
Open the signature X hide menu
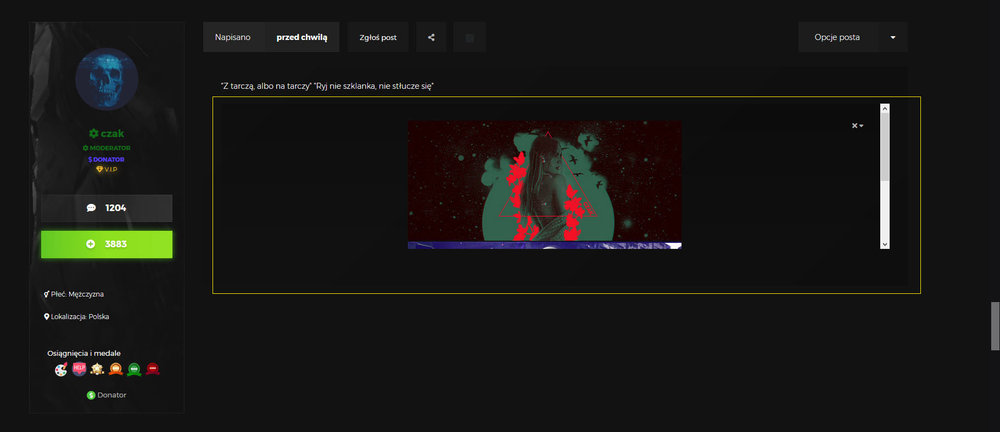[x=858, y=126]
